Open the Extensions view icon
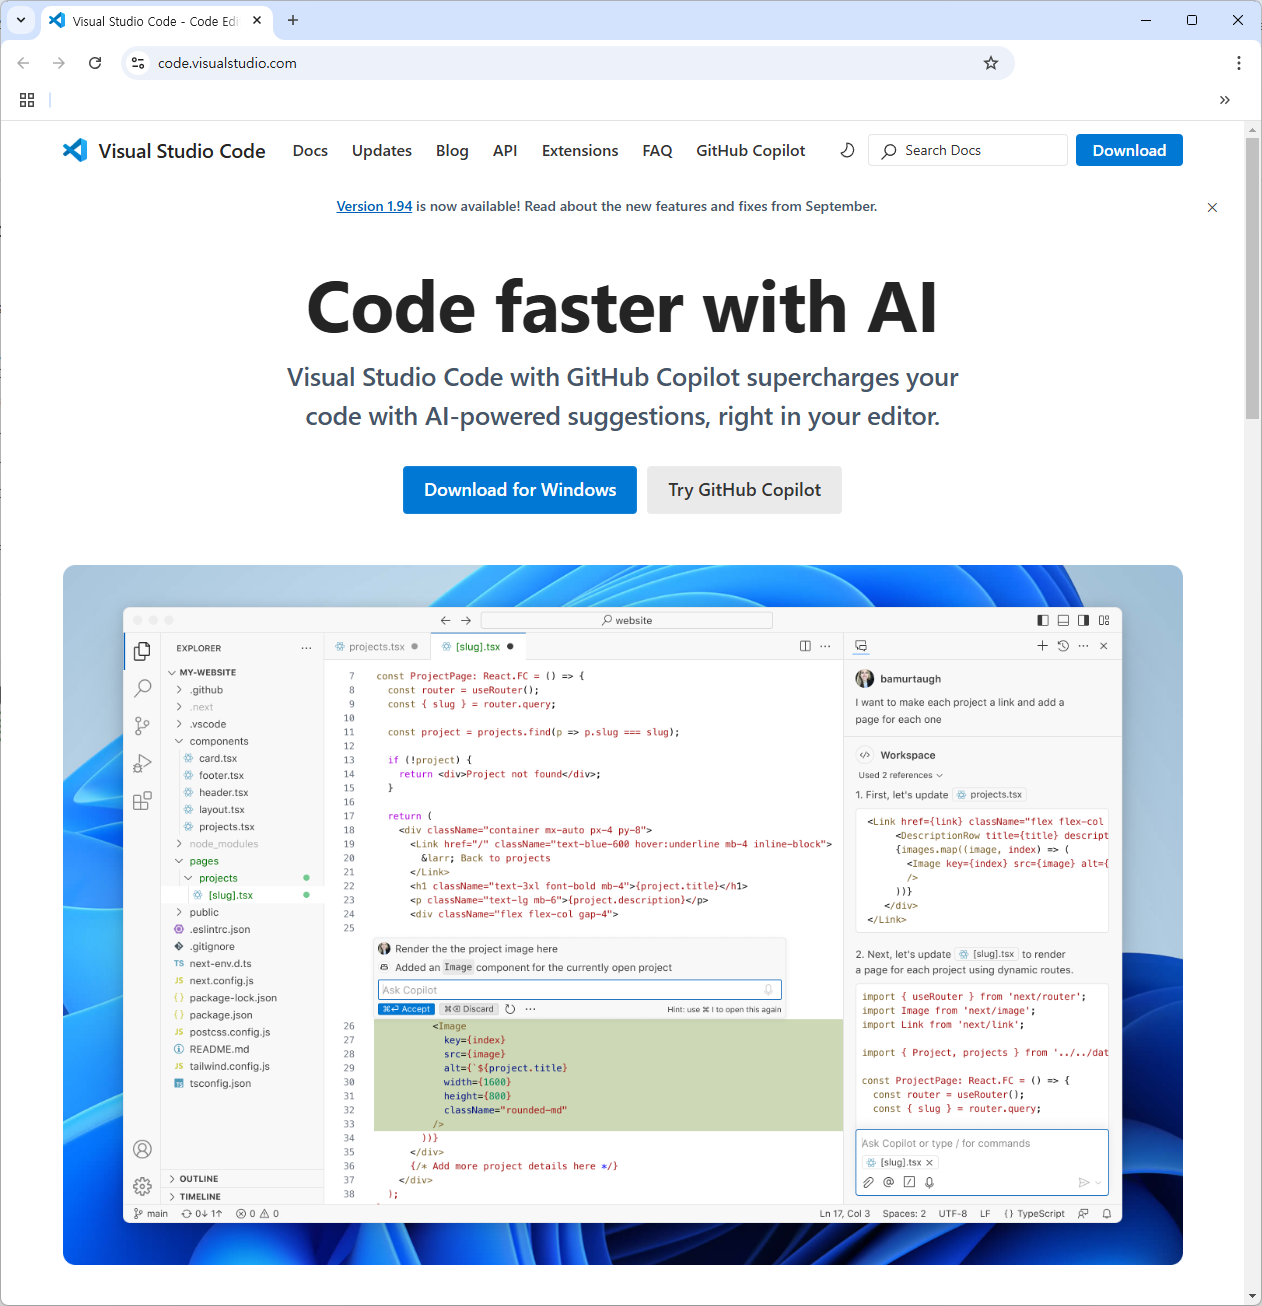 [x=142, y=800]
